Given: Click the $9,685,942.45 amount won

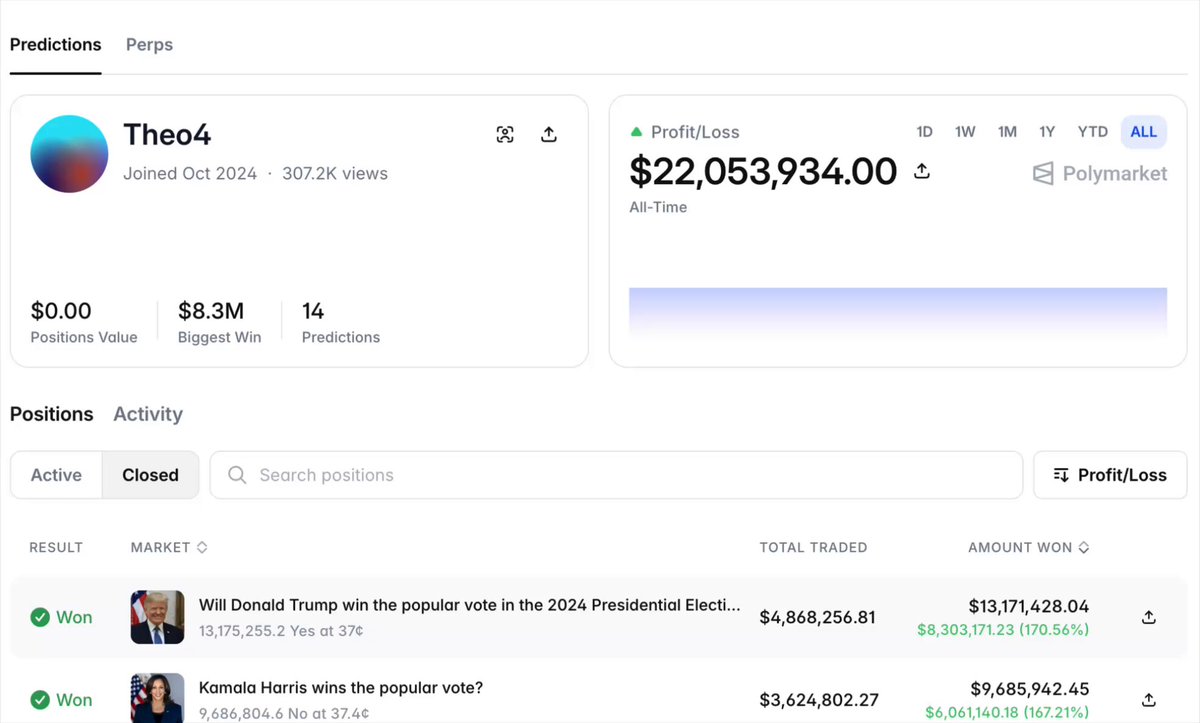Looking at the screenshot, I should (1030, 689).
